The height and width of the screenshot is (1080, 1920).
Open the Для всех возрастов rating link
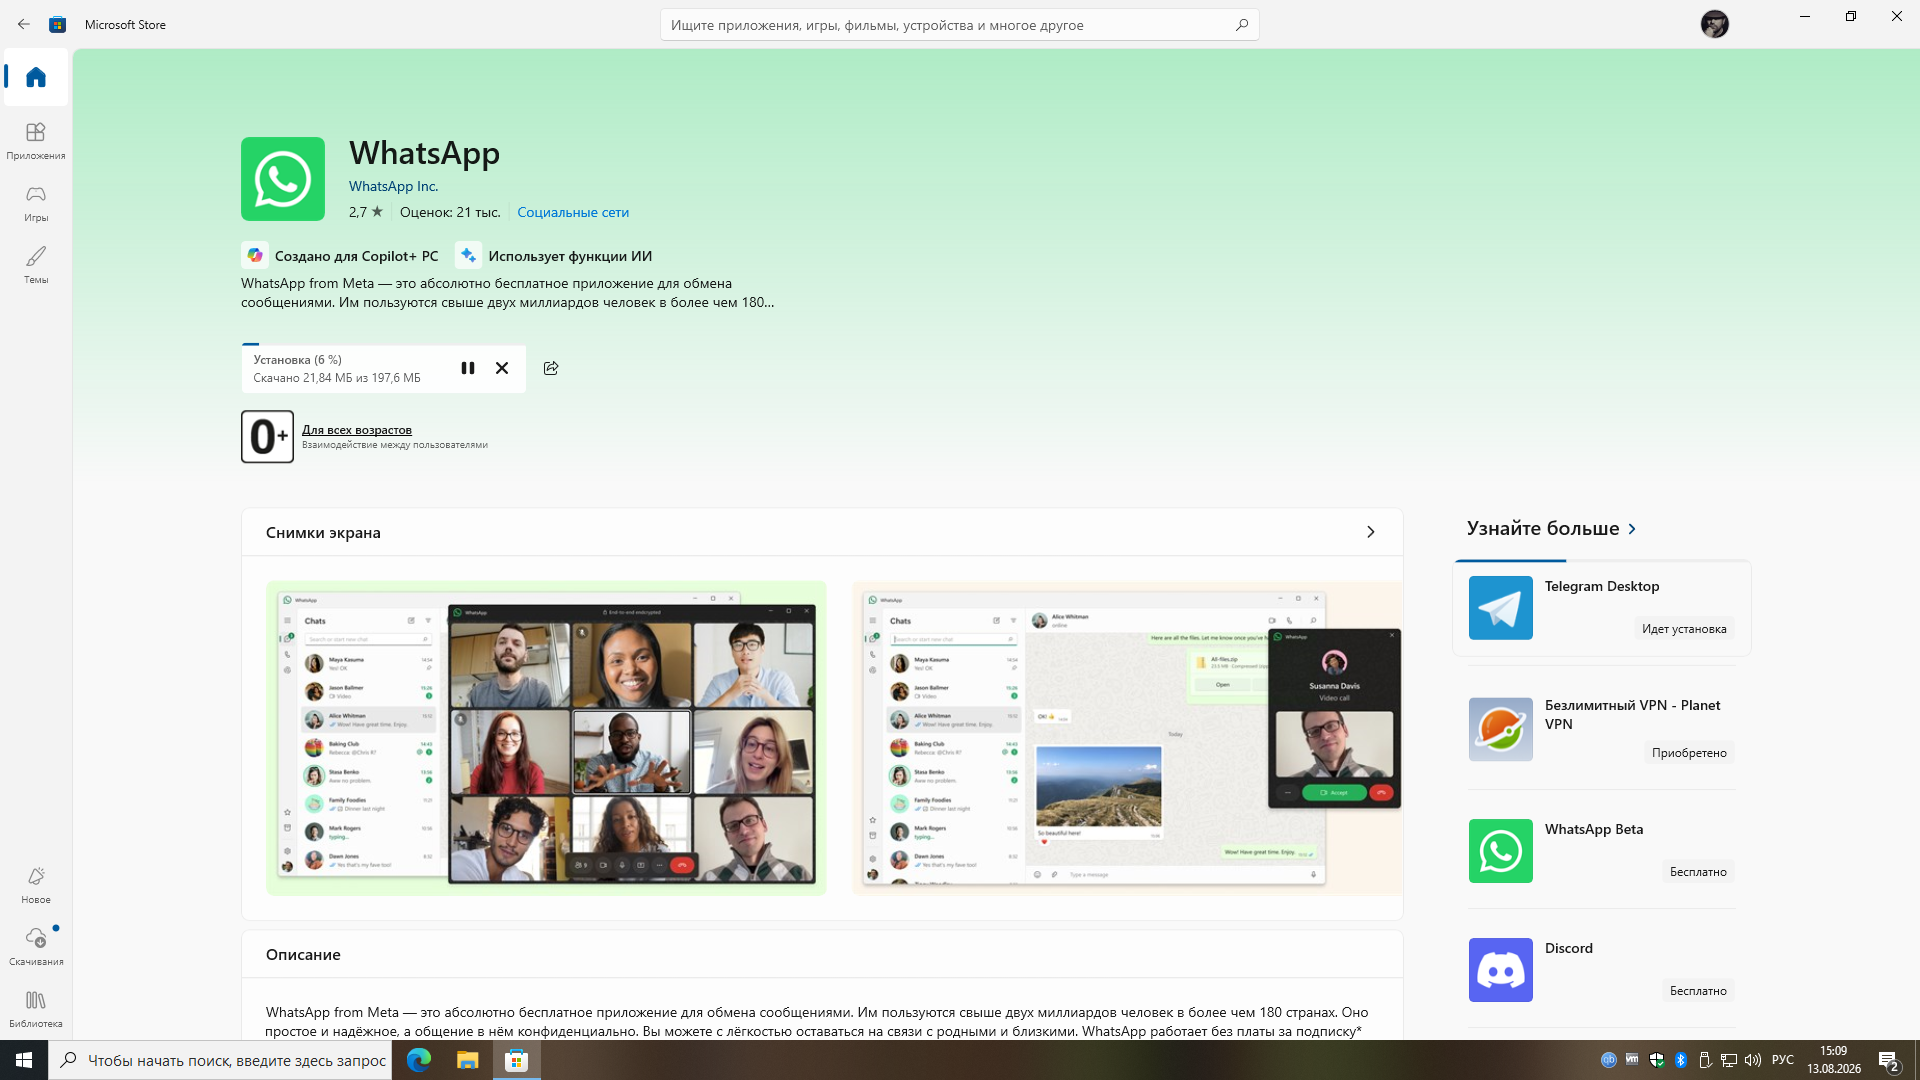(357, 430)
